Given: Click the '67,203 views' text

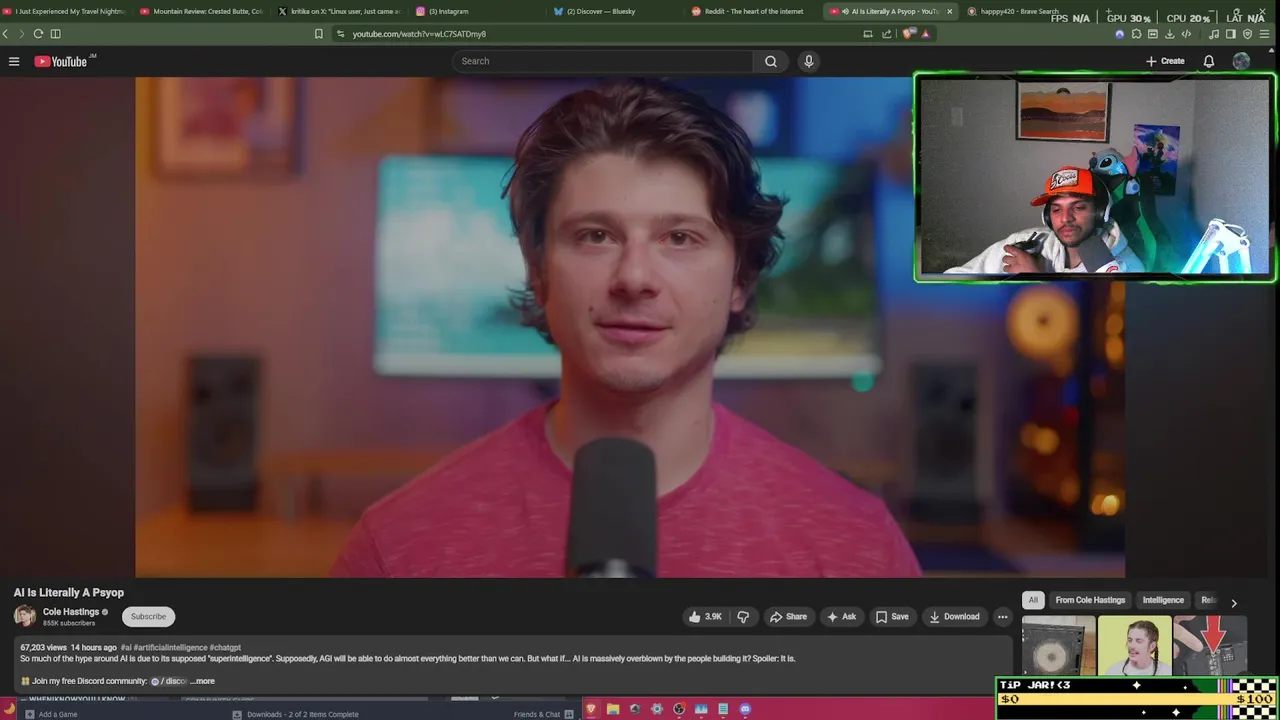Looking at the screenshot, I should click(43, 648).
